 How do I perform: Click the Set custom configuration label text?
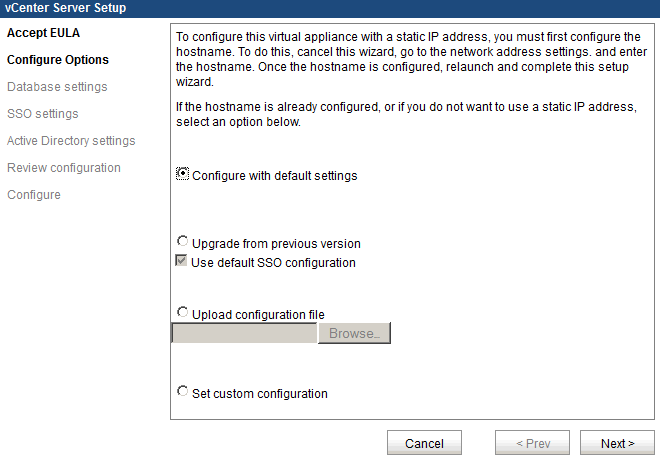tap(259, 394)
